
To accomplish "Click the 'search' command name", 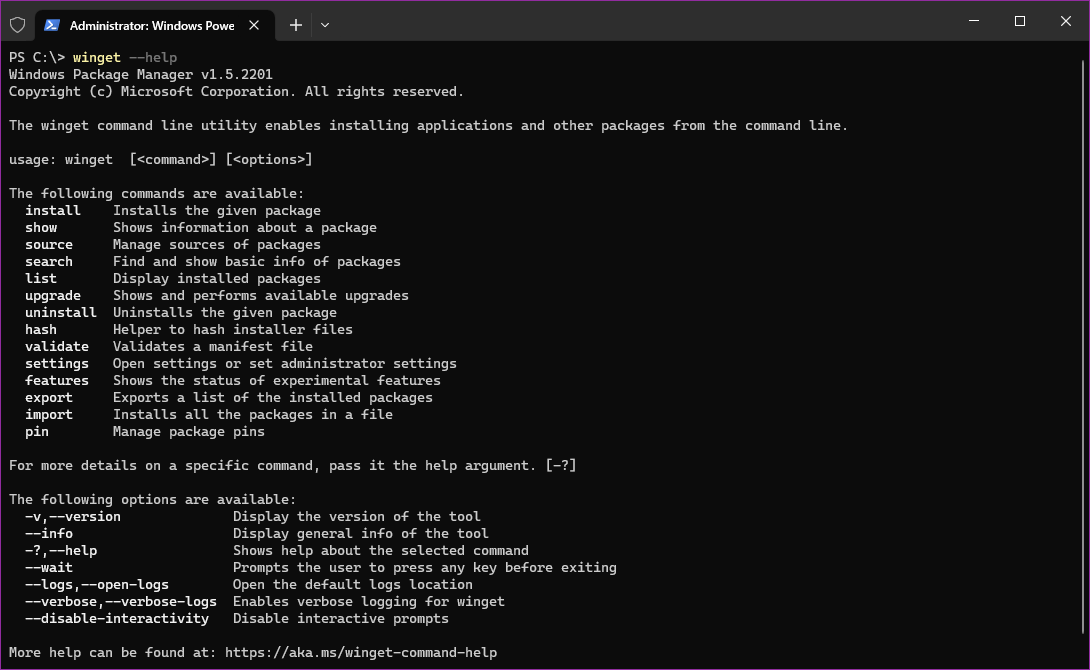I will [49, 262].
